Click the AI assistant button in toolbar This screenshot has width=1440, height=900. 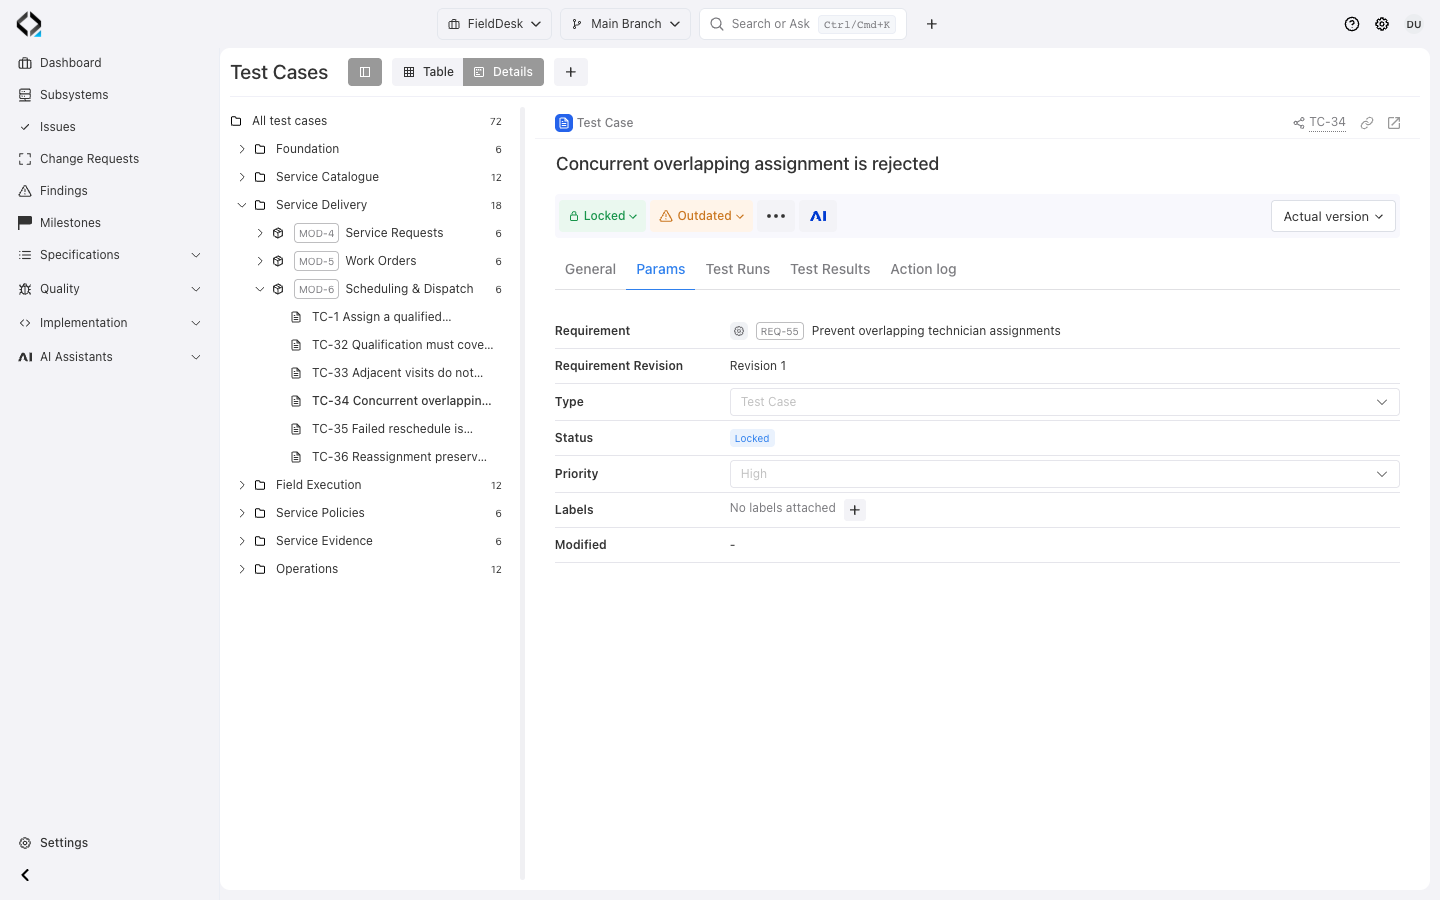pyautogui.click(x=818, y=216)
